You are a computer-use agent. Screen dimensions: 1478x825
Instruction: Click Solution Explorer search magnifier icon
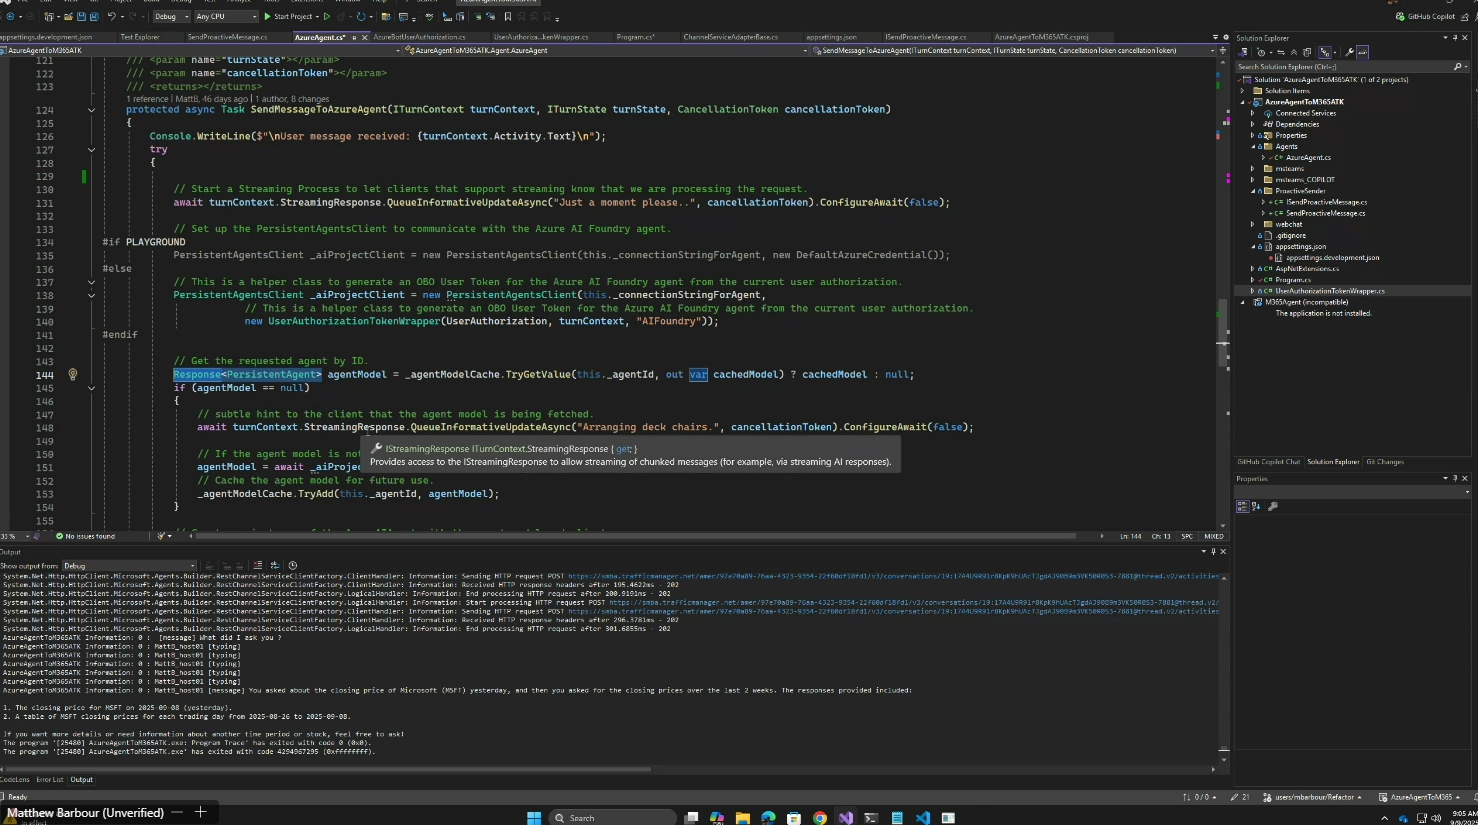coord(1457,67)
